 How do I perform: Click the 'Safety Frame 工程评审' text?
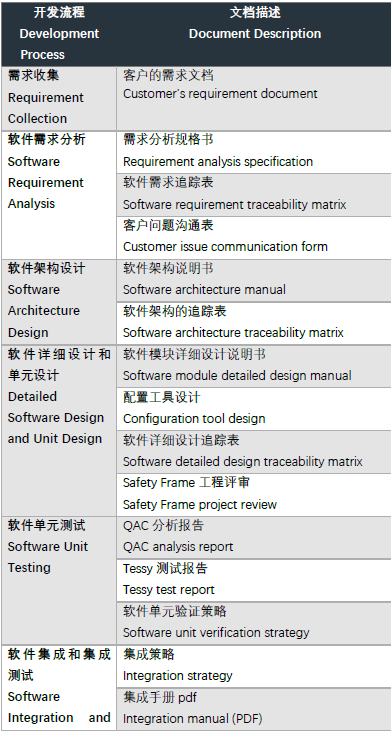186,483
